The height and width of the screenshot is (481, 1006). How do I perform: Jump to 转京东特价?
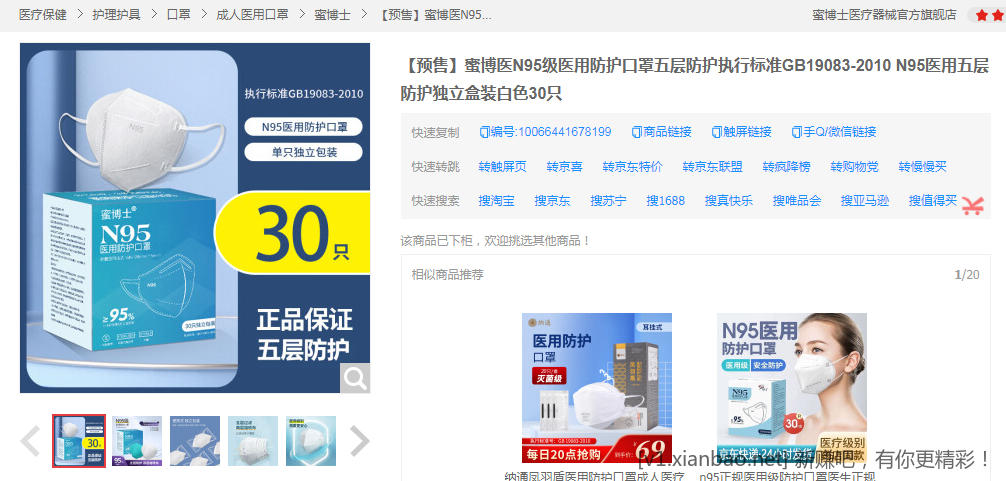(x=633, y=167)
